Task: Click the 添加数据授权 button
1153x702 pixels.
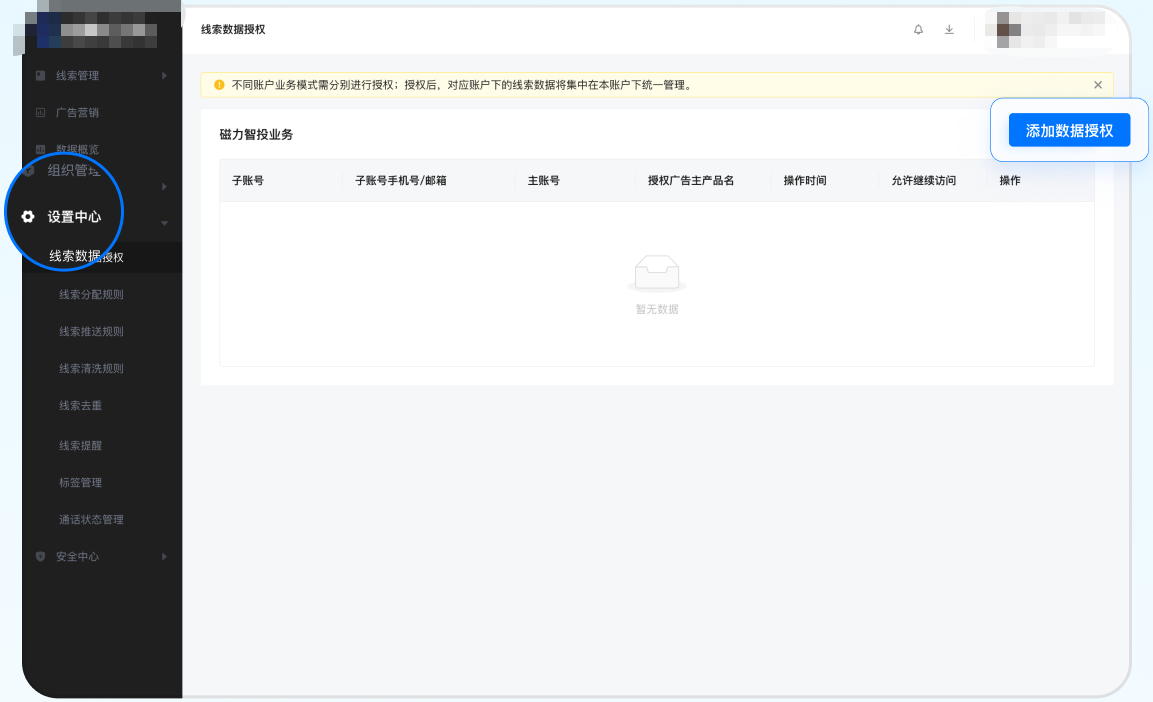Action: (x=1069, y=129)
